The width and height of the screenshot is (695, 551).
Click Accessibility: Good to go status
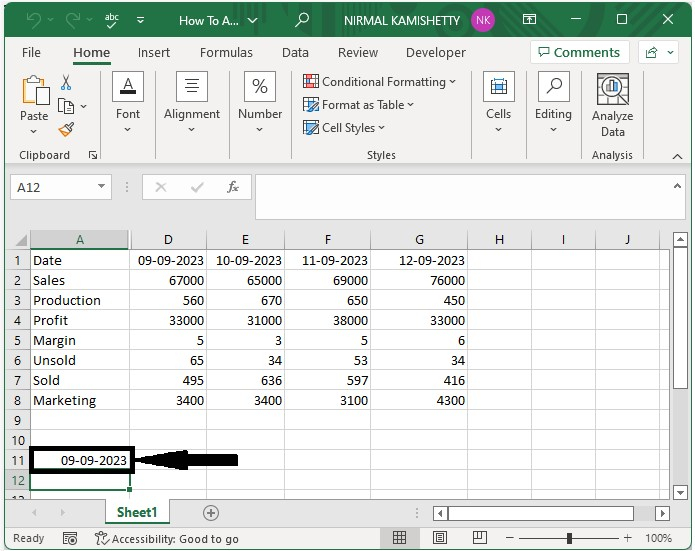coord(166,538)
